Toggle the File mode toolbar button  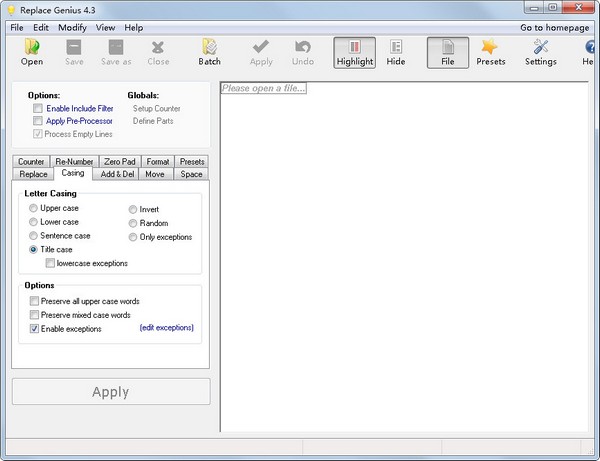tap(448, 53)
